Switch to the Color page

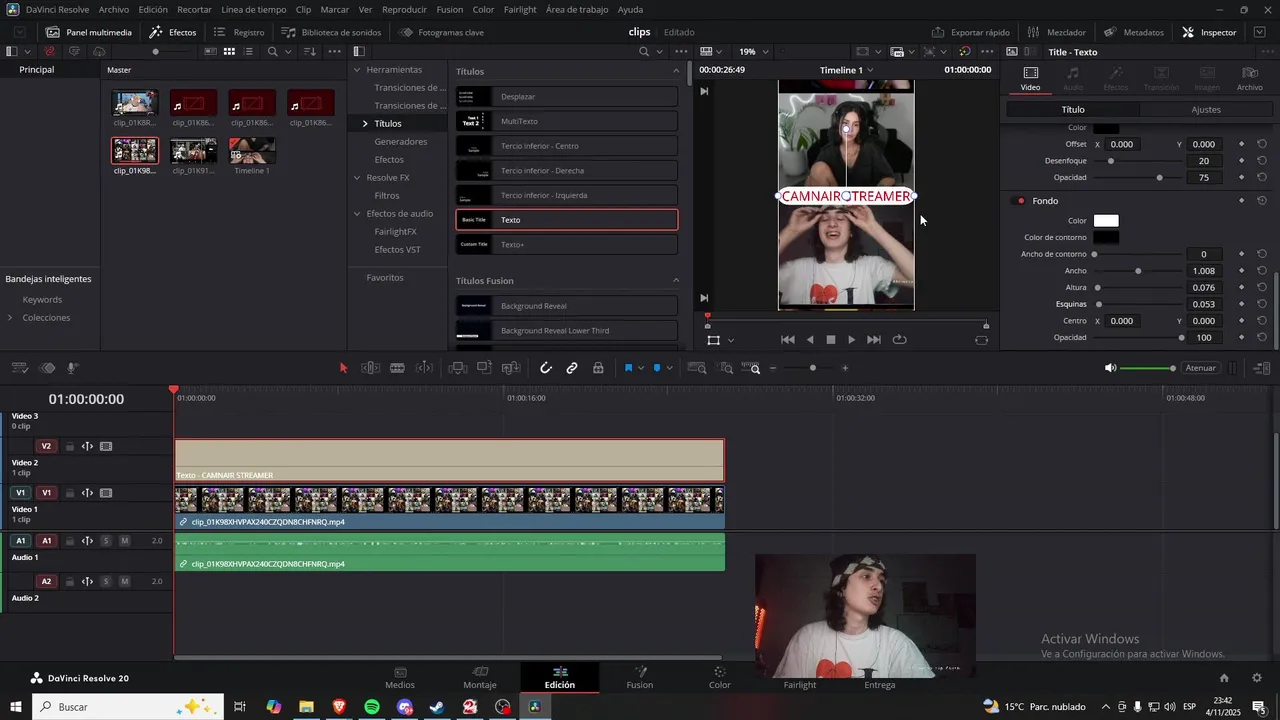tap(720, 678)
